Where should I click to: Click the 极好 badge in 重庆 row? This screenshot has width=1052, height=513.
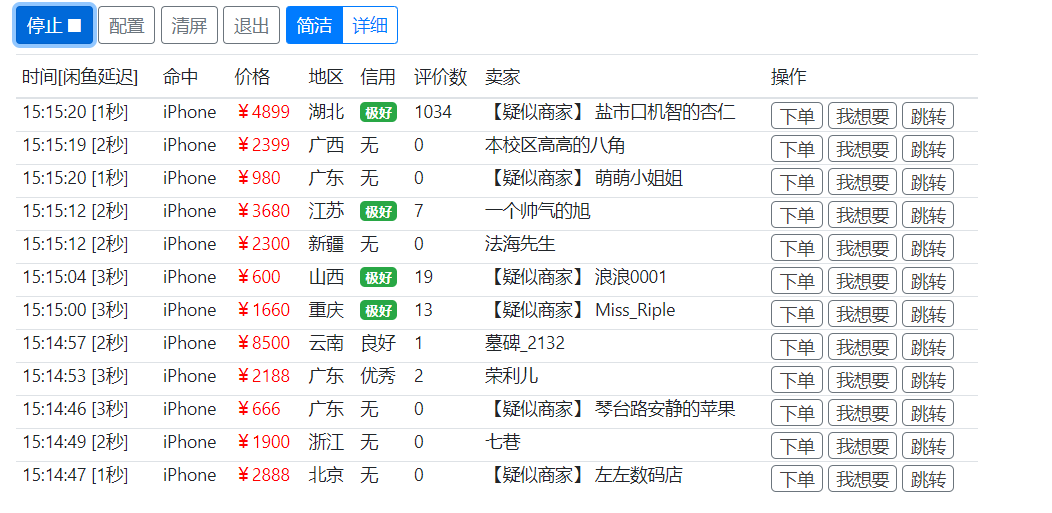tap(378, 310)
